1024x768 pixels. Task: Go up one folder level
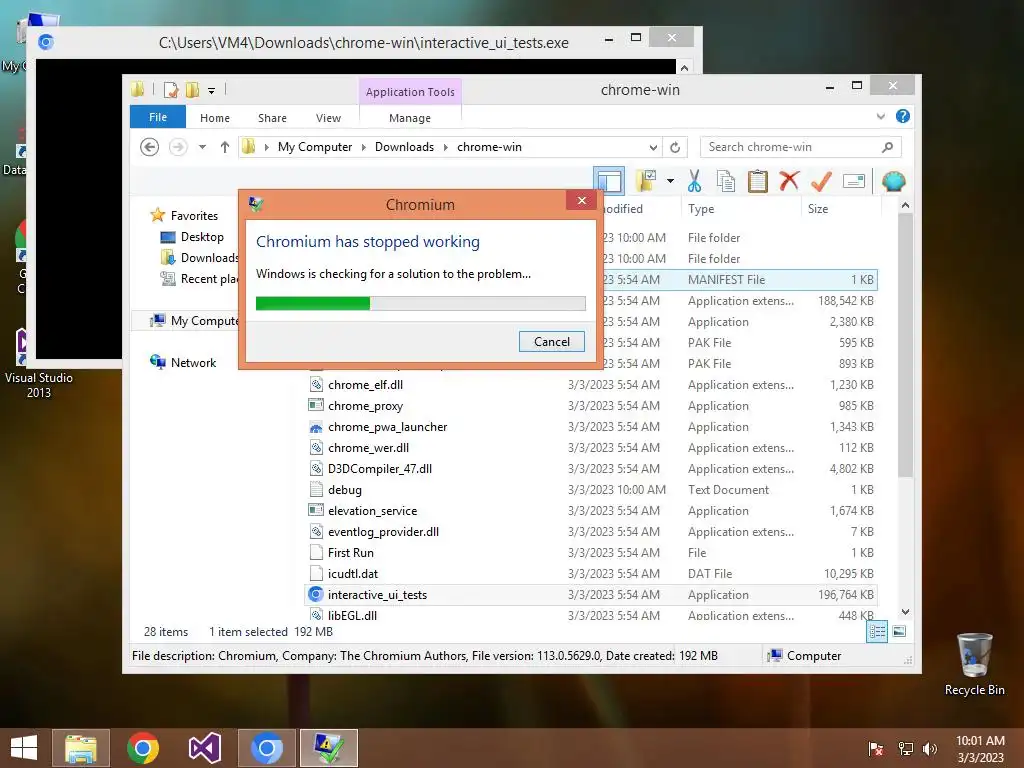225,147
